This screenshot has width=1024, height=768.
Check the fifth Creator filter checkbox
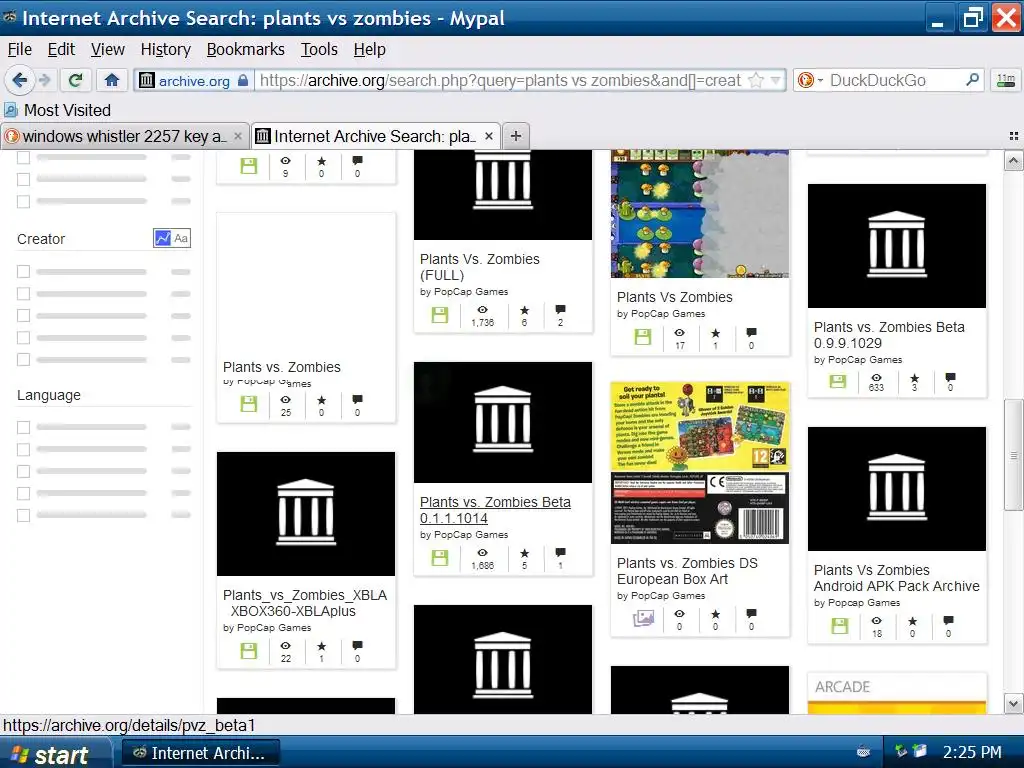pyautogui.click(x=24, y=359)
